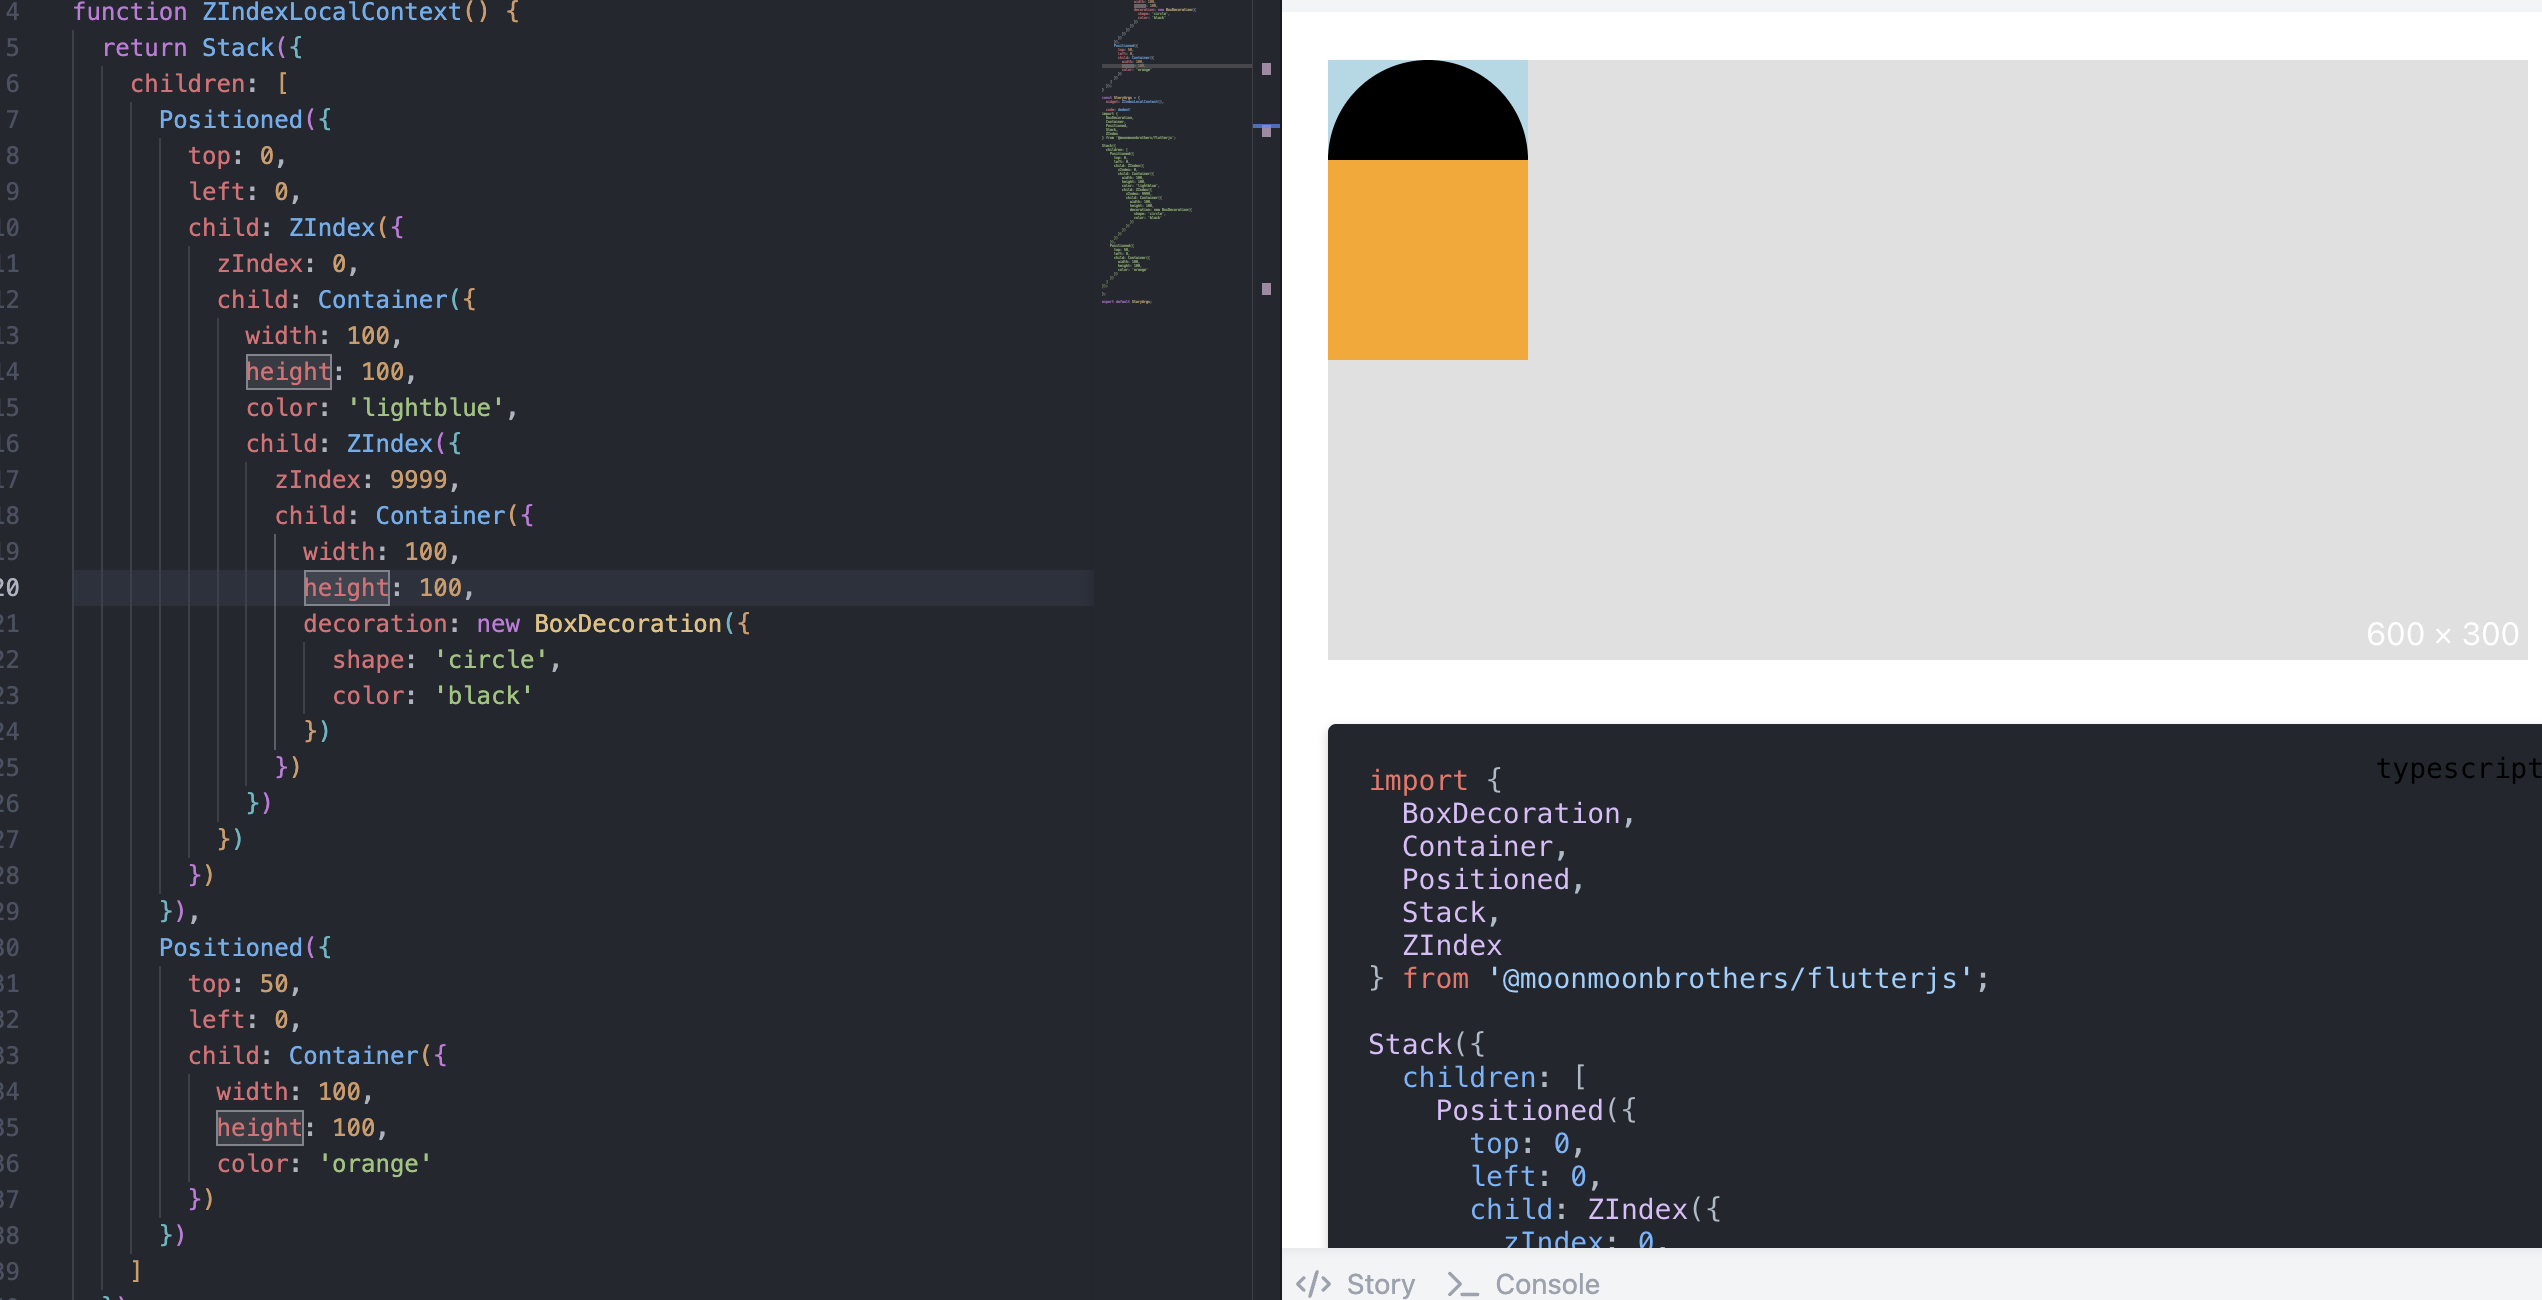Click the zIndex 9999 value in editor
The image size is (2542, 1300).
click(418, 479)
